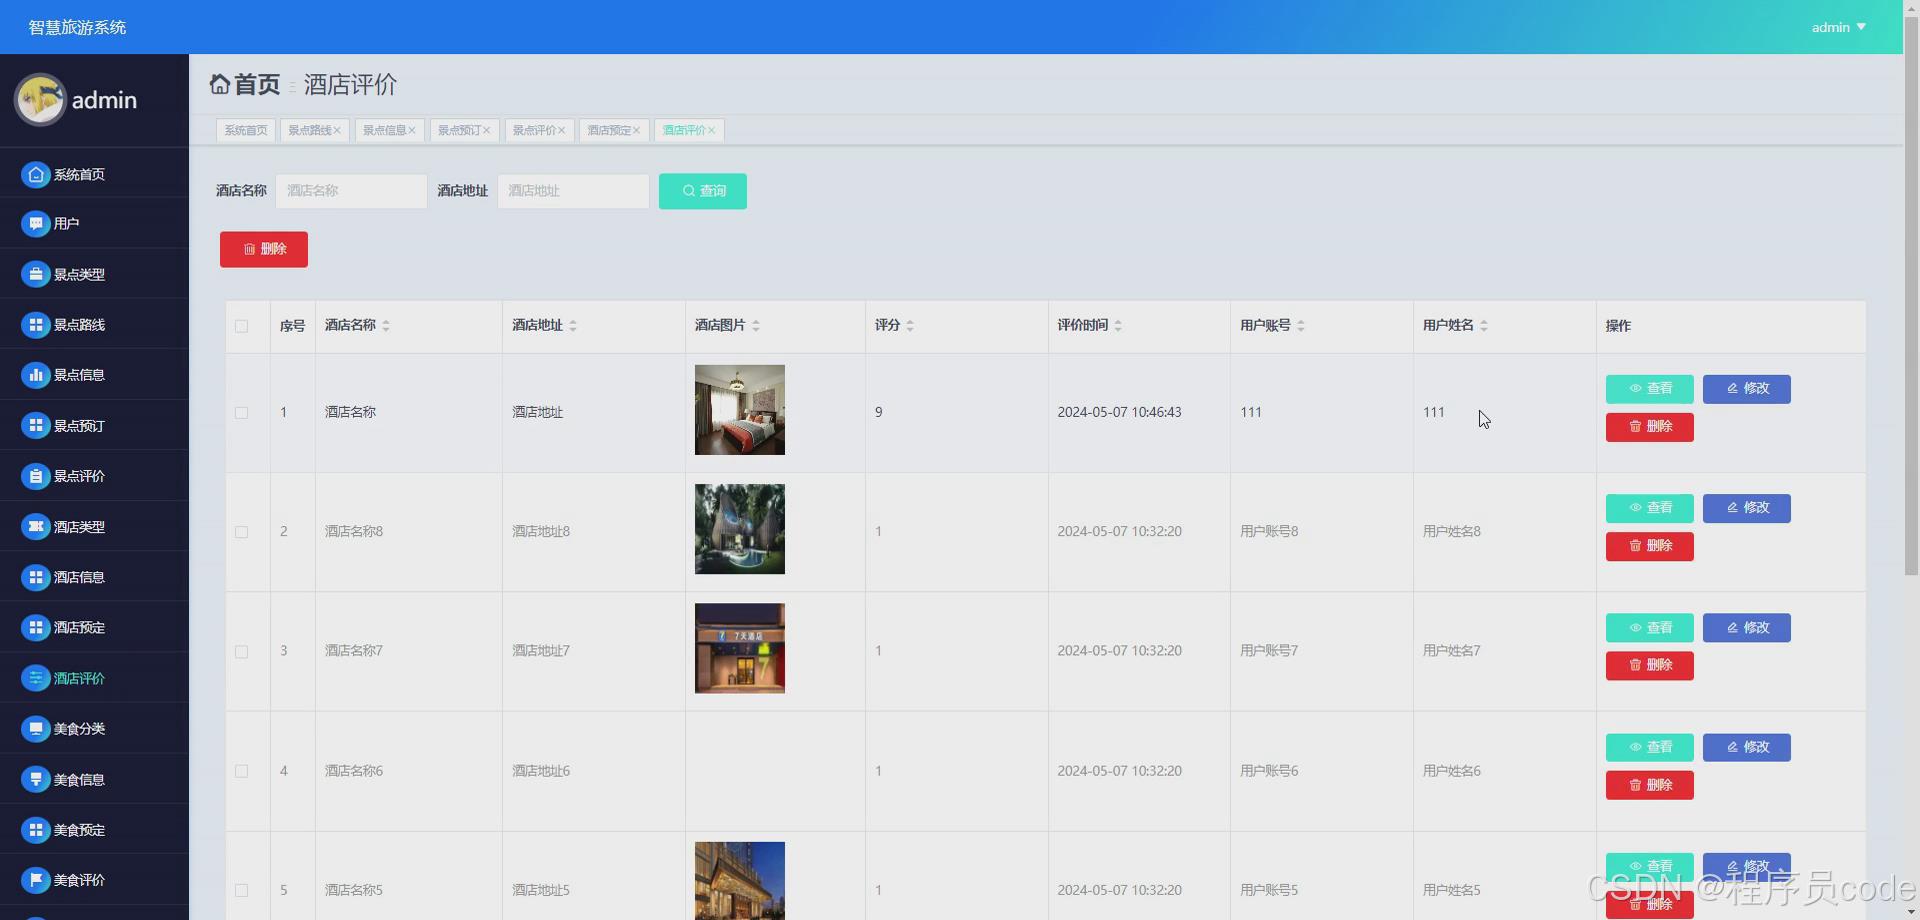Switch to the 系统首页 tab

click(246, 130)
